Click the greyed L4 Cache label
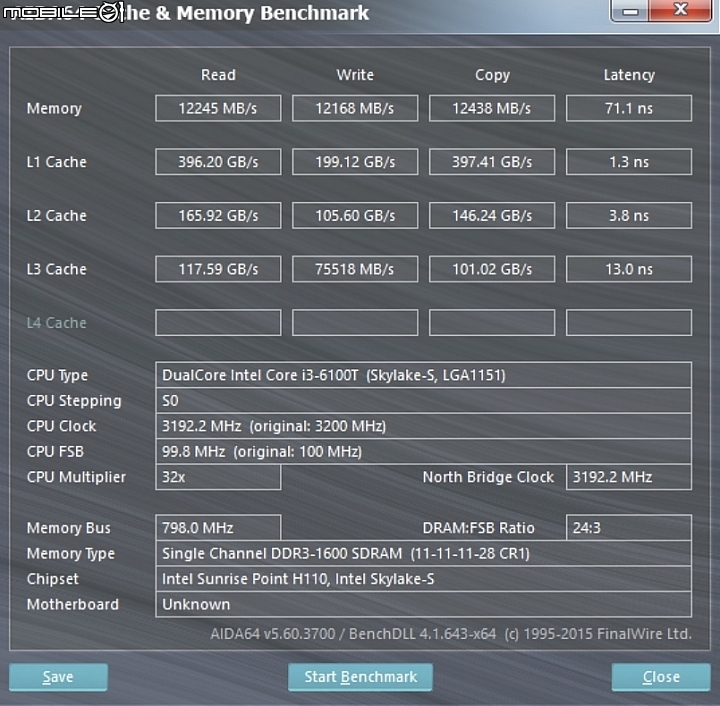Screen dimensions: 720x706 pos(56,323)
